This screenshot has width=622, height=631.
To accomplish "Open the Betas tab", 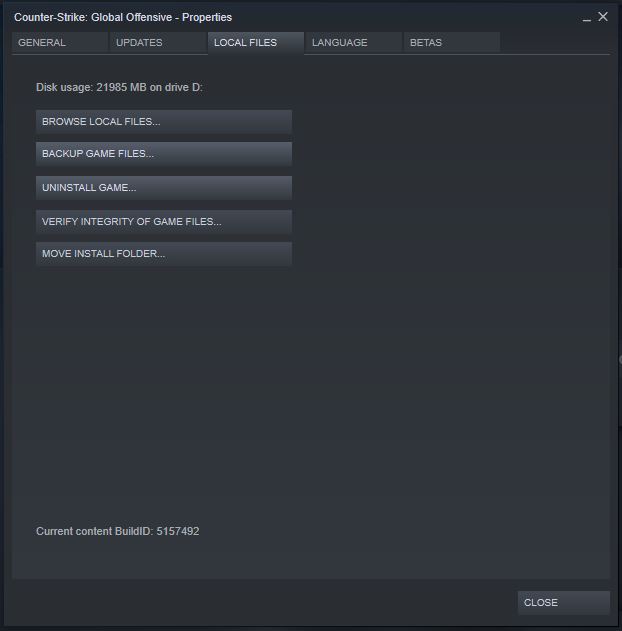I will pyautogui.click(x=452, y=43).
